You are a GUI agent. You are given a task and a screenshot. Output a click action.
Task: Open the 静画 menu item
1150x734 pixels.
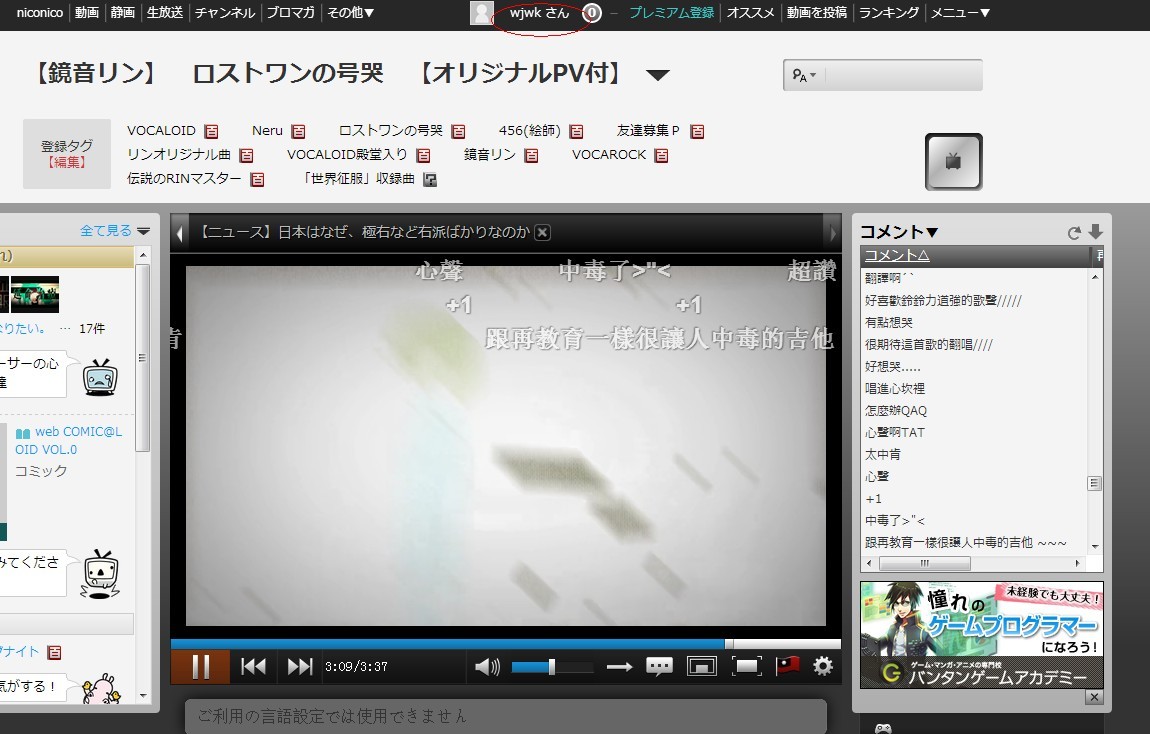[x=122, y=12]
